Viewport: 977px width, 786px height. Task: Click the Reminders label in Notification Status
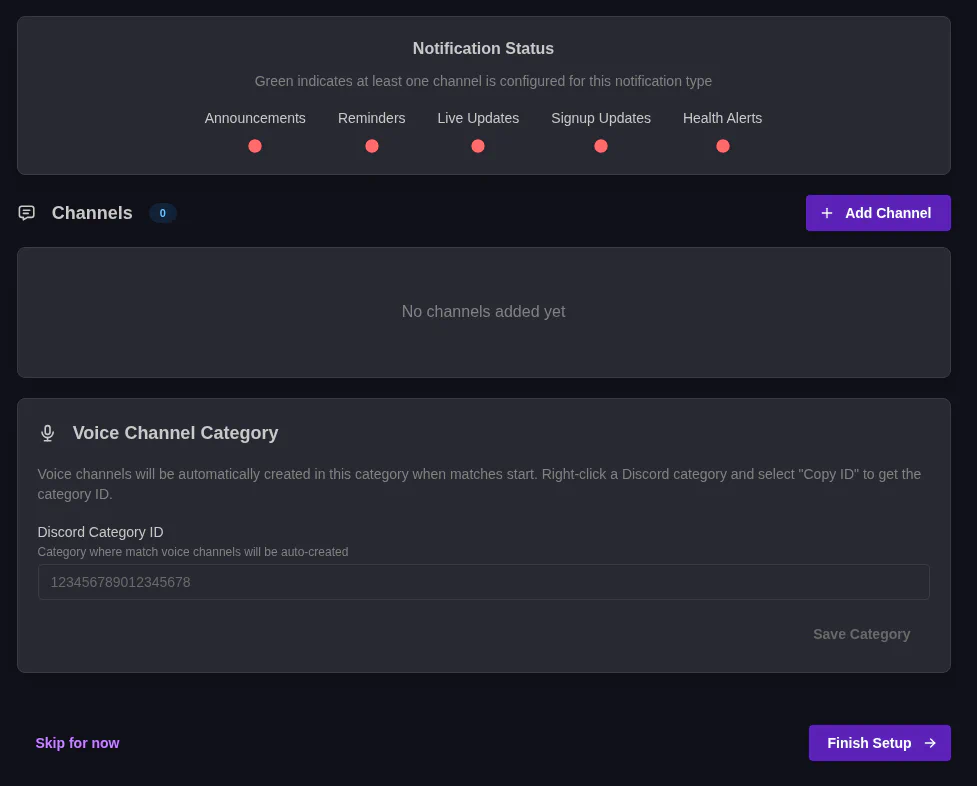[371, 118]
